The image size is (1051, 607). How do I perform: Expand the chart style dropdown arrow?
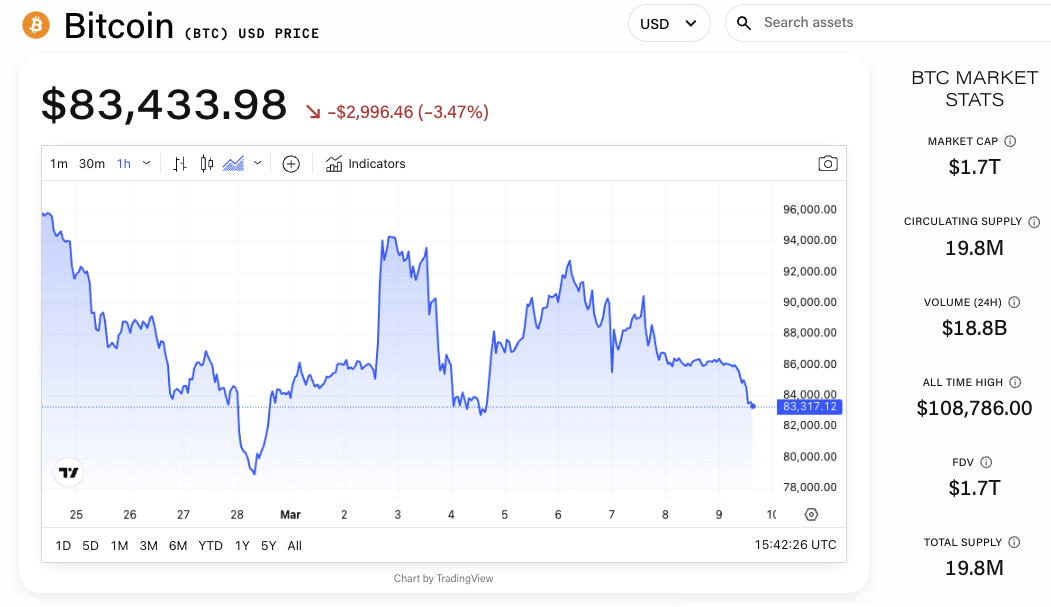(258, 163)
